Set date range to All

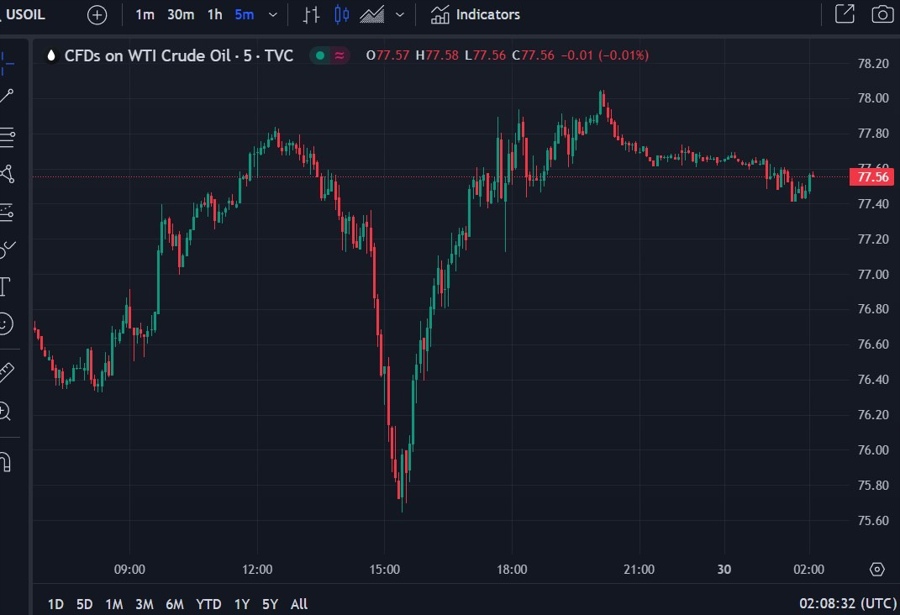point(299,604)
